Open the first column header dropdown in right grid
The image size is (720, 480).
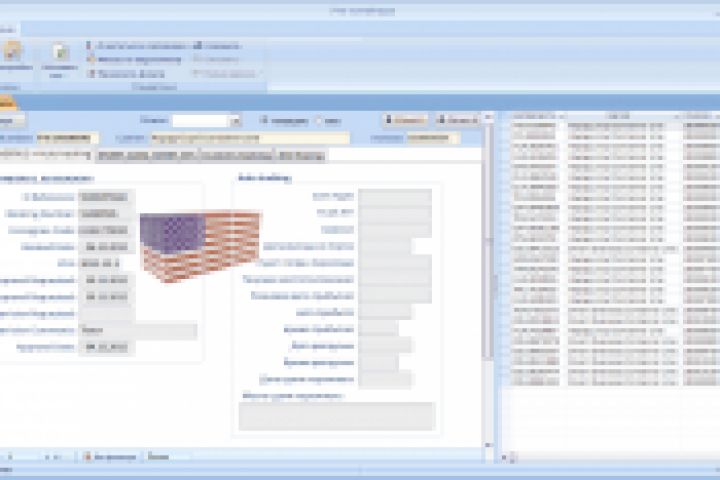click(x=562, y=117)
